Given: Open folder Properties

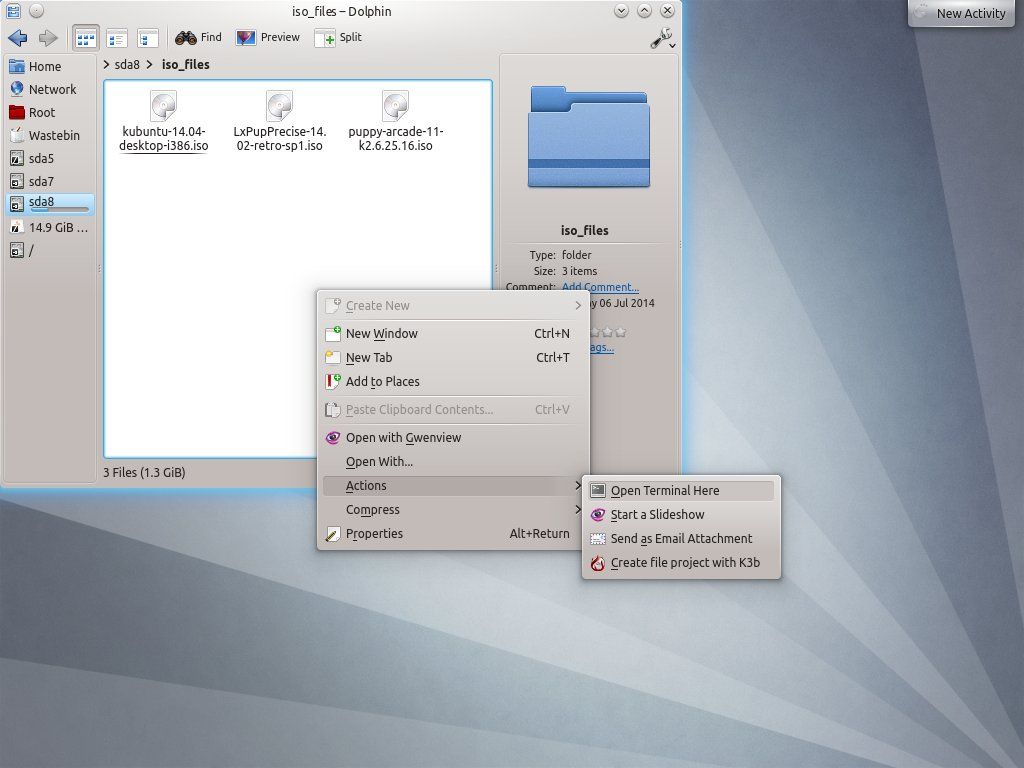Looking at the screenshot, I should coord(451,534).
